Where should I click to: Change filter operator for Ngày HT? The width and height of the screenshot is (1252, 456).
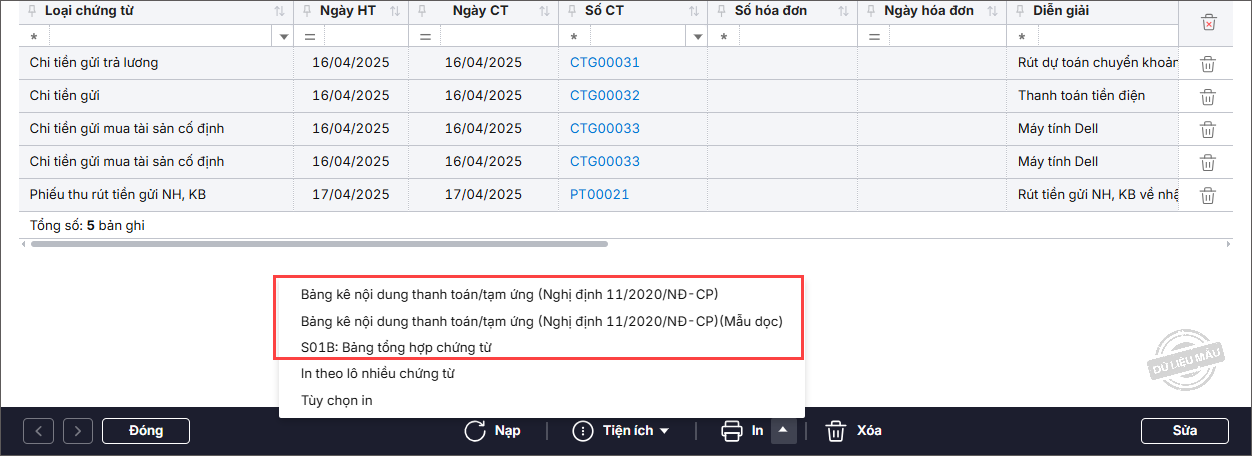(x=310, y=37)
